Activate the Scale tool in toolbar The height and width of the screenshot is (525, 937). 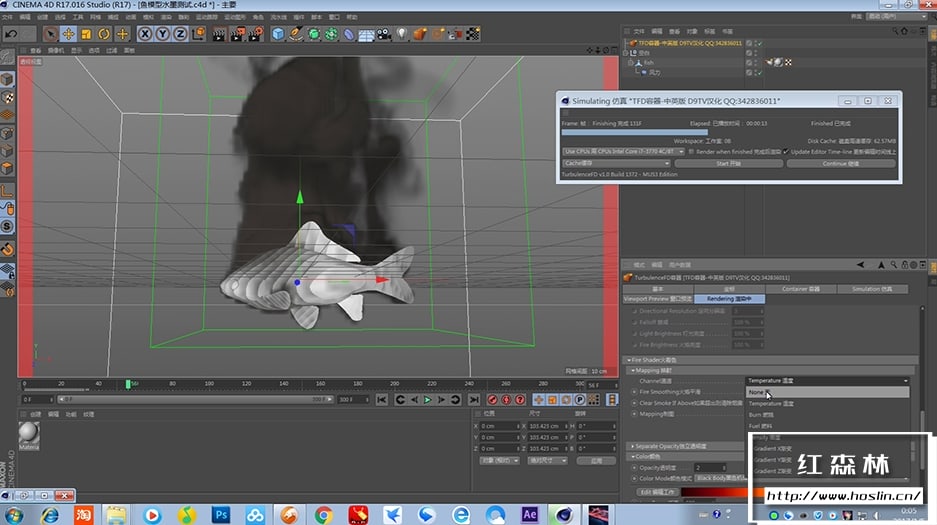click(x=86, y=34)
